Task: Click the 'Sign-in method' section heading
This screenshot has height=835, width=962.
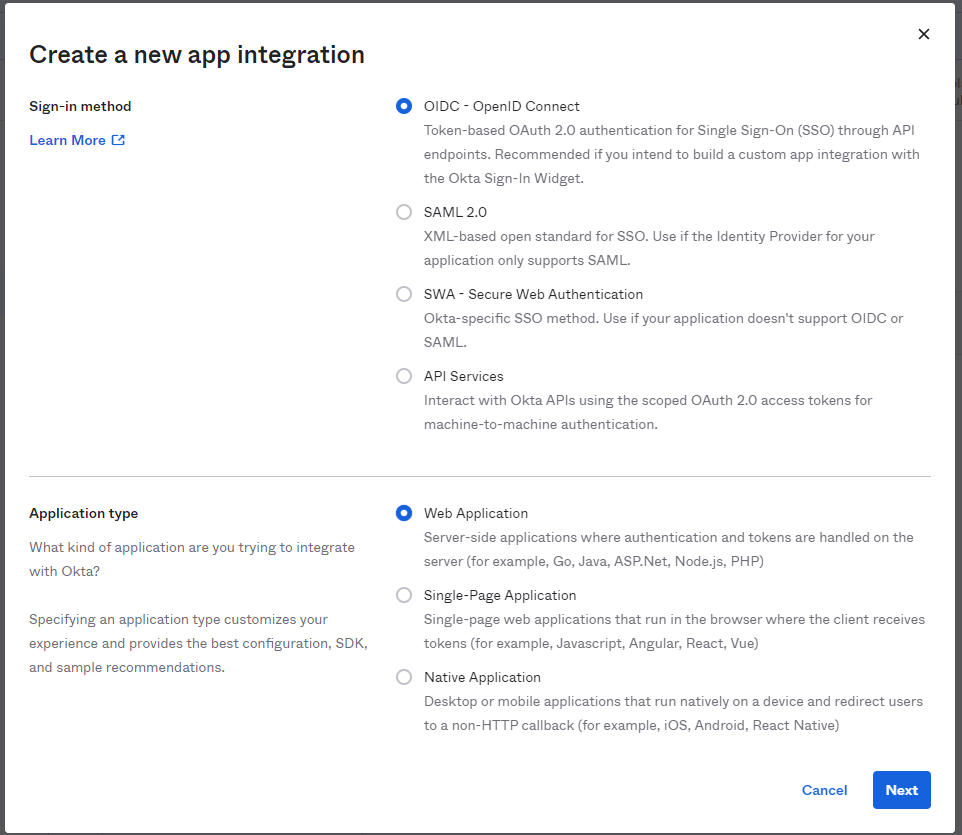Action: click(x=80, y=106)
